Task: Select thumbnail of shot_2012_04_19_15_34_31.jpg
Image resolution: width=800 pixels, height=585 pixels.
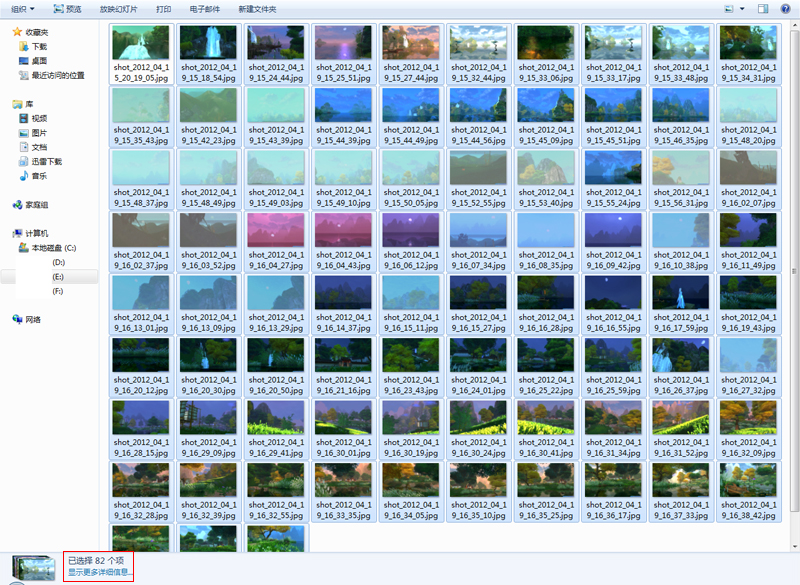Action: (x=748, y=43)
